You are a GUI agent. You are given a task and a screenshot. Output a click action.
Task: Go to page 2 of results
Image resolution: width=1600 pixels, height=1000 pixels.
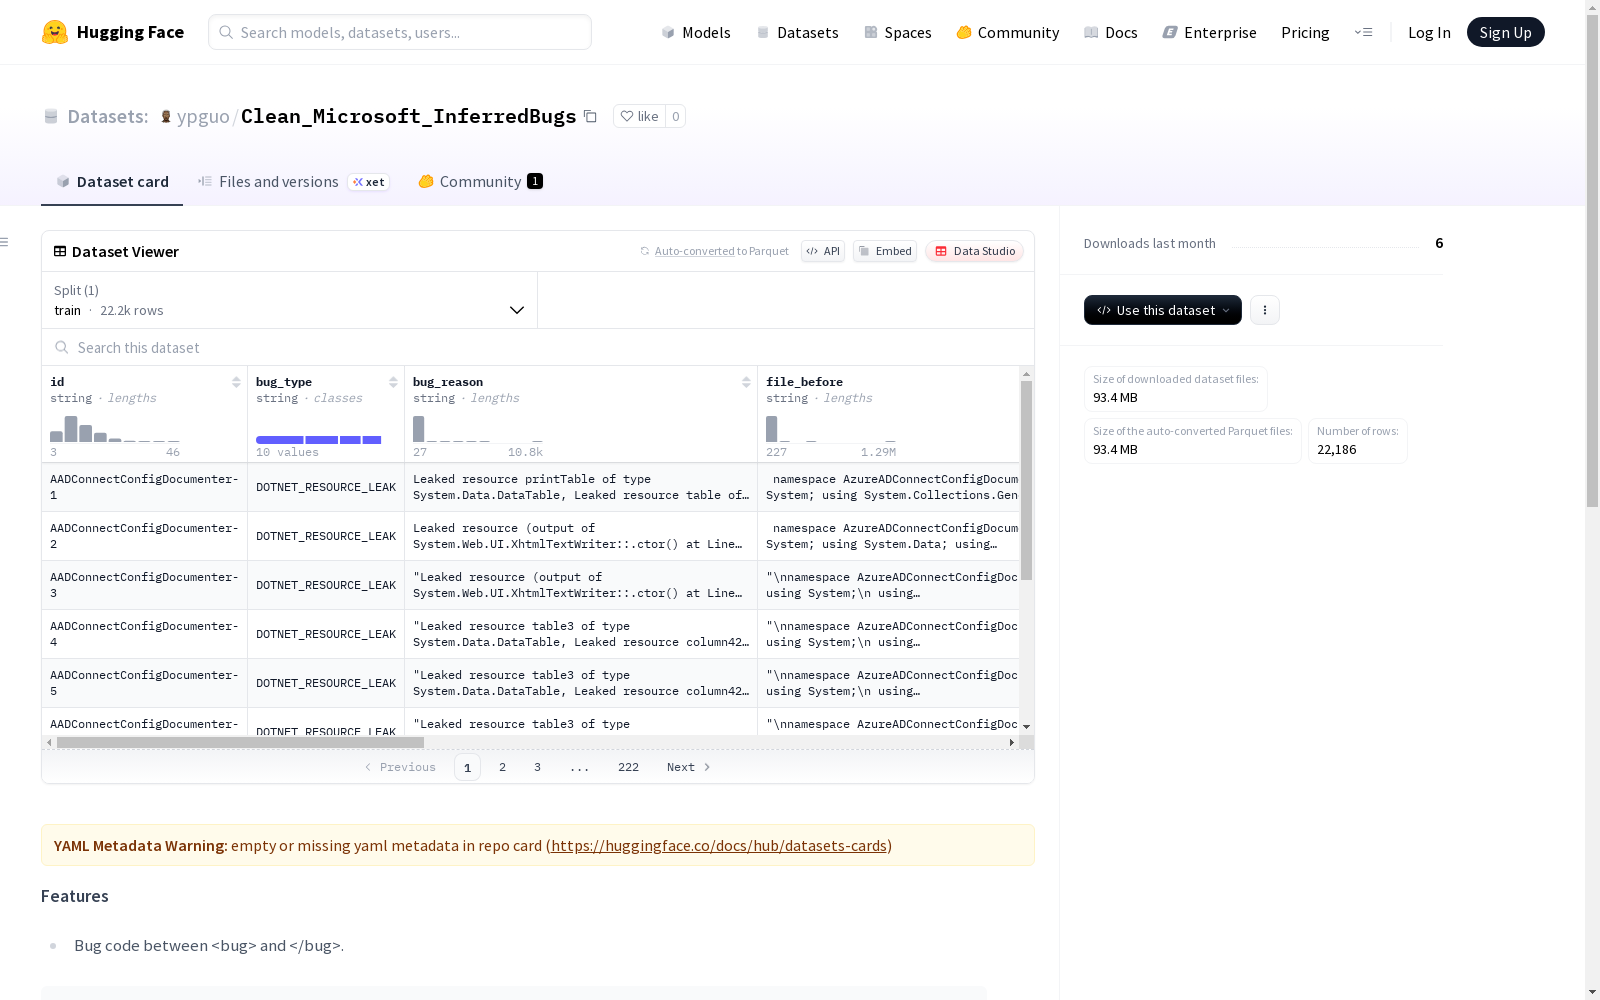[x=502, y=767]
